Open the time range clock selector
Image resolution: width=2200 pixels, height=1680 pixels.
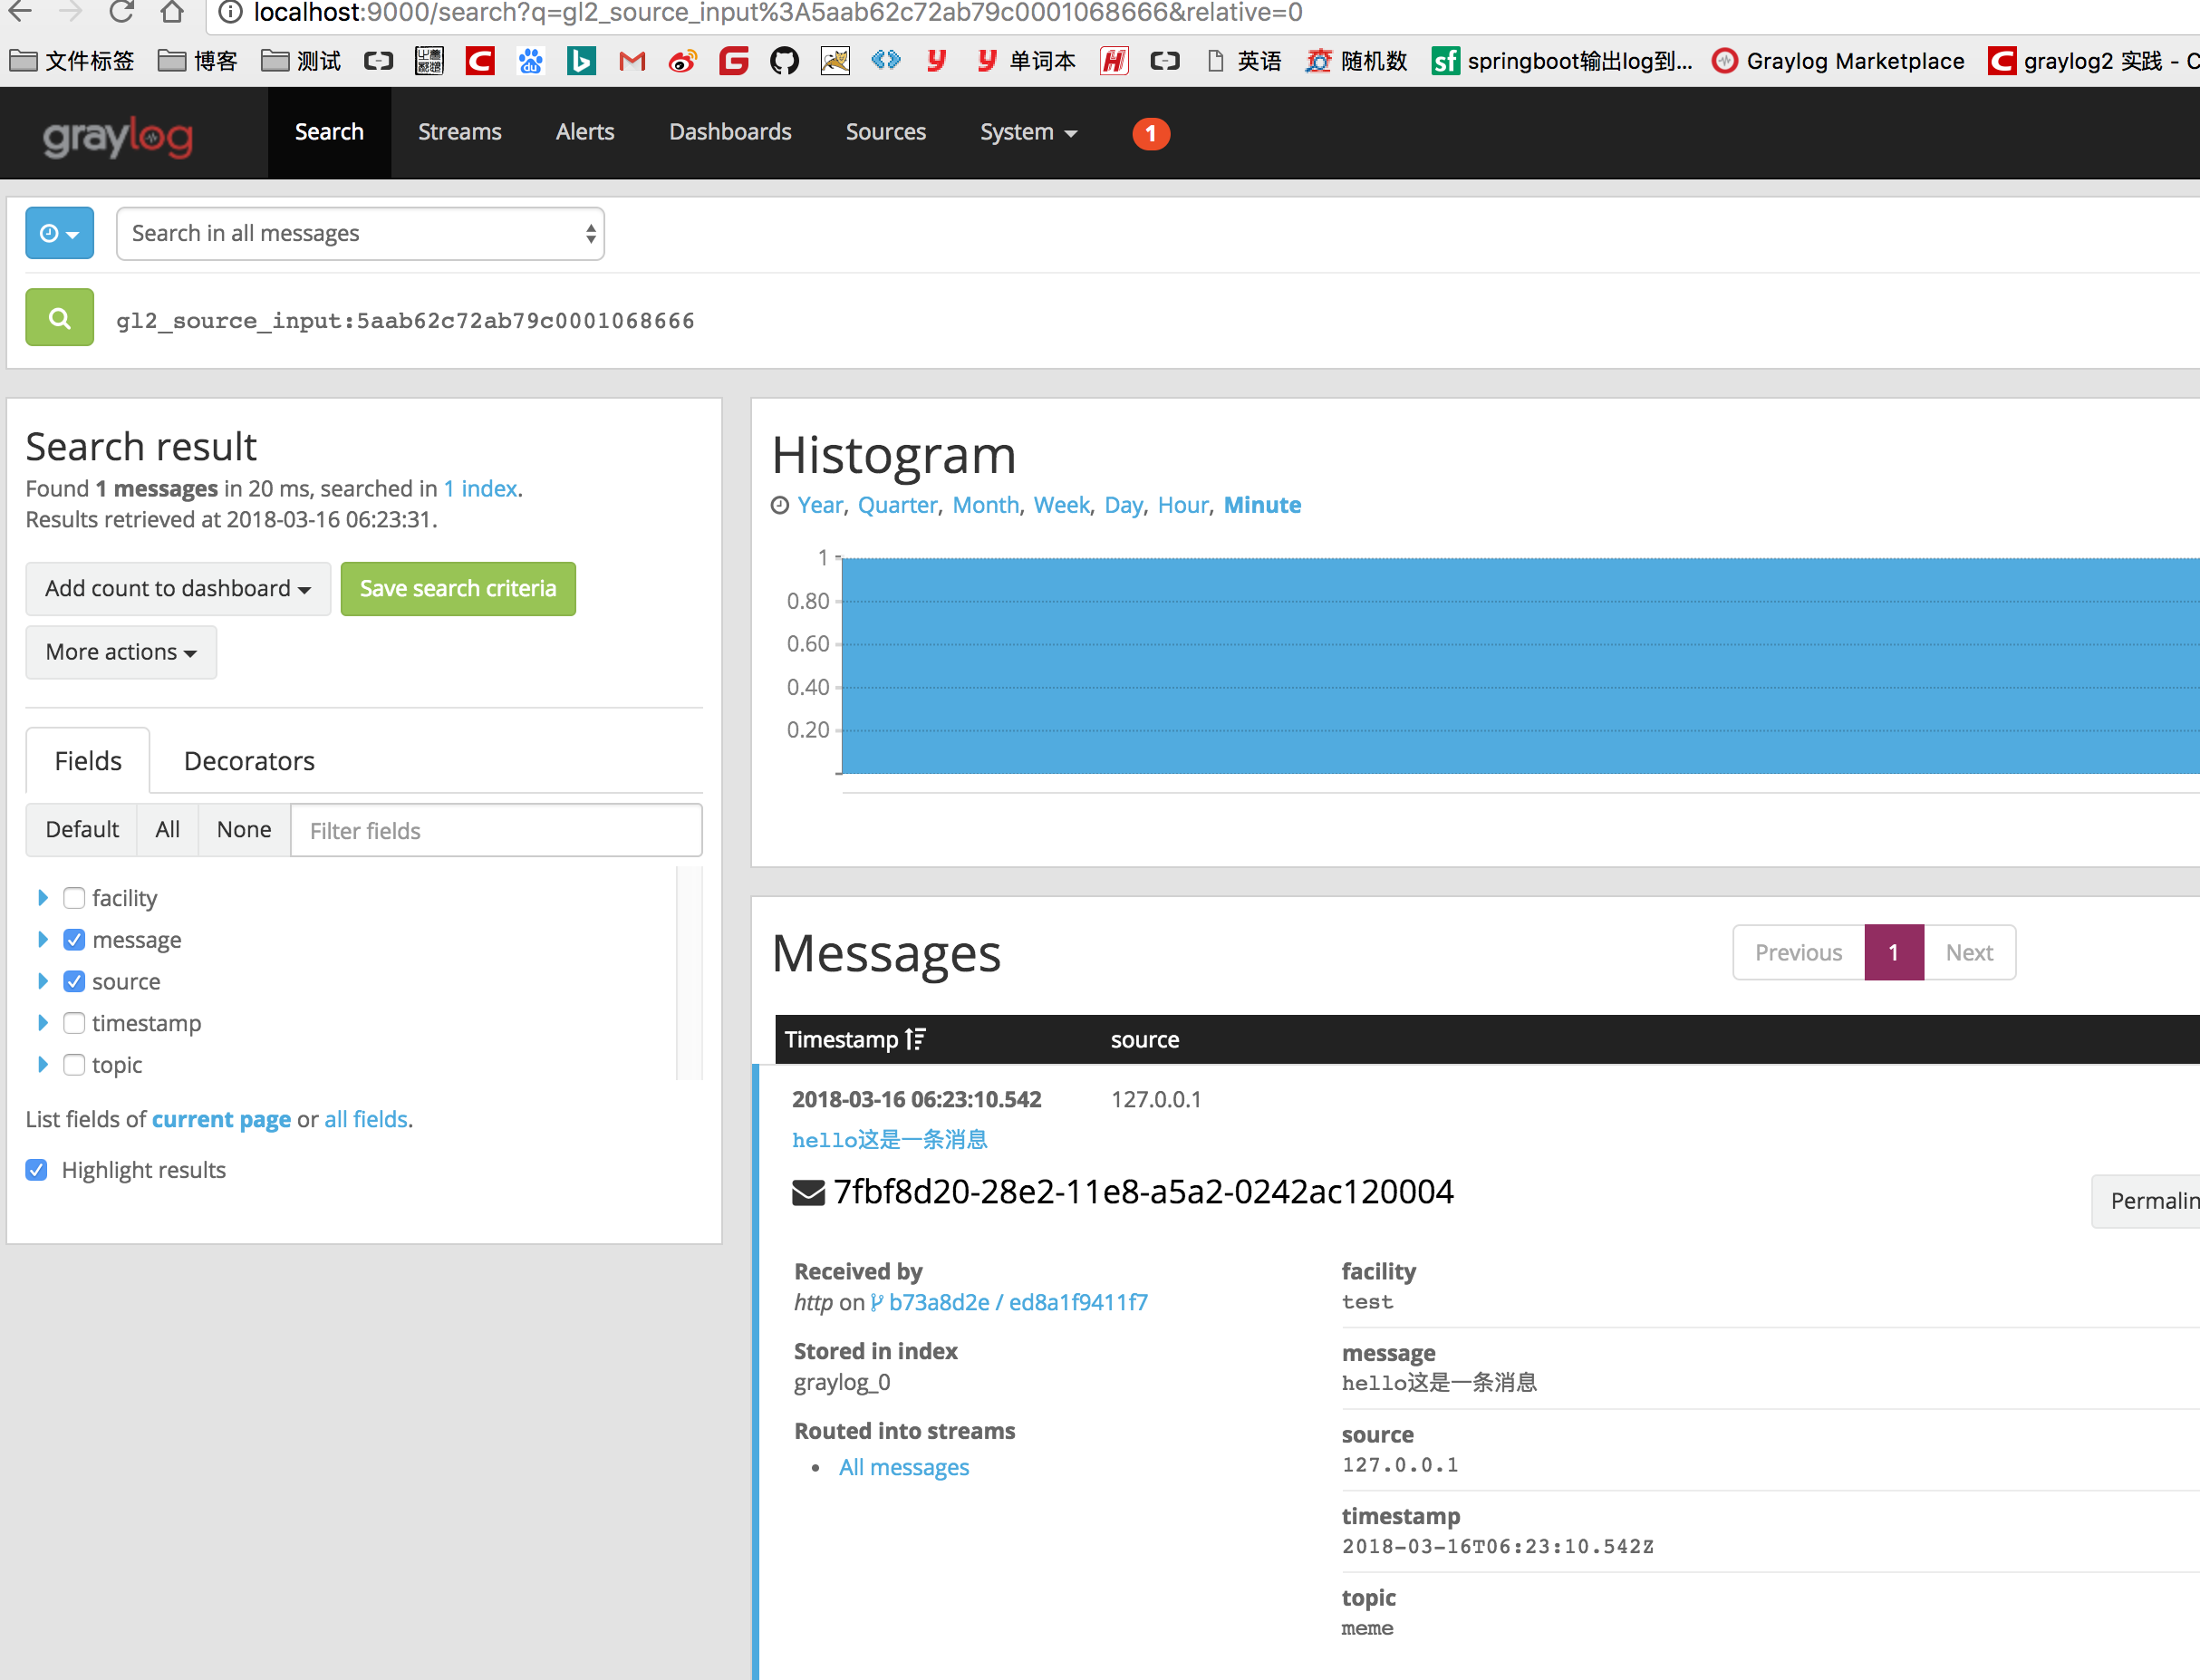[59, 233]
